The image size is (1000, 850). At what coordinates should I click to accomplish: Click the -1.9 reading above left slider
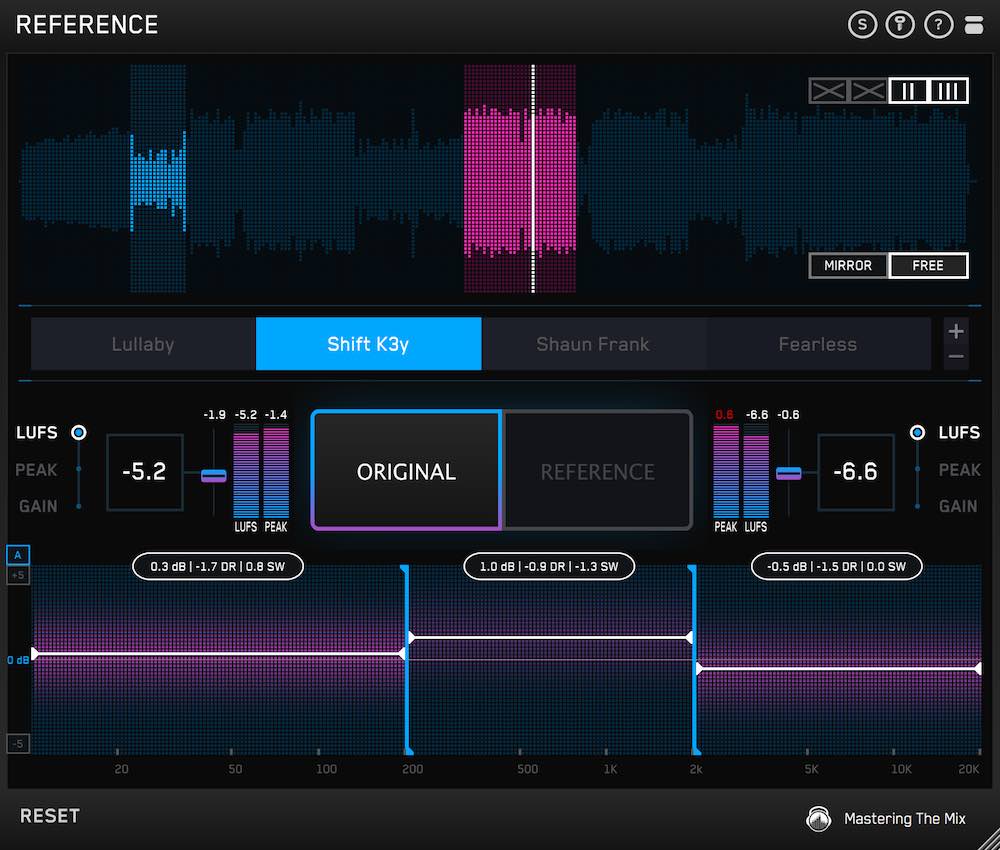coord(214,414)
